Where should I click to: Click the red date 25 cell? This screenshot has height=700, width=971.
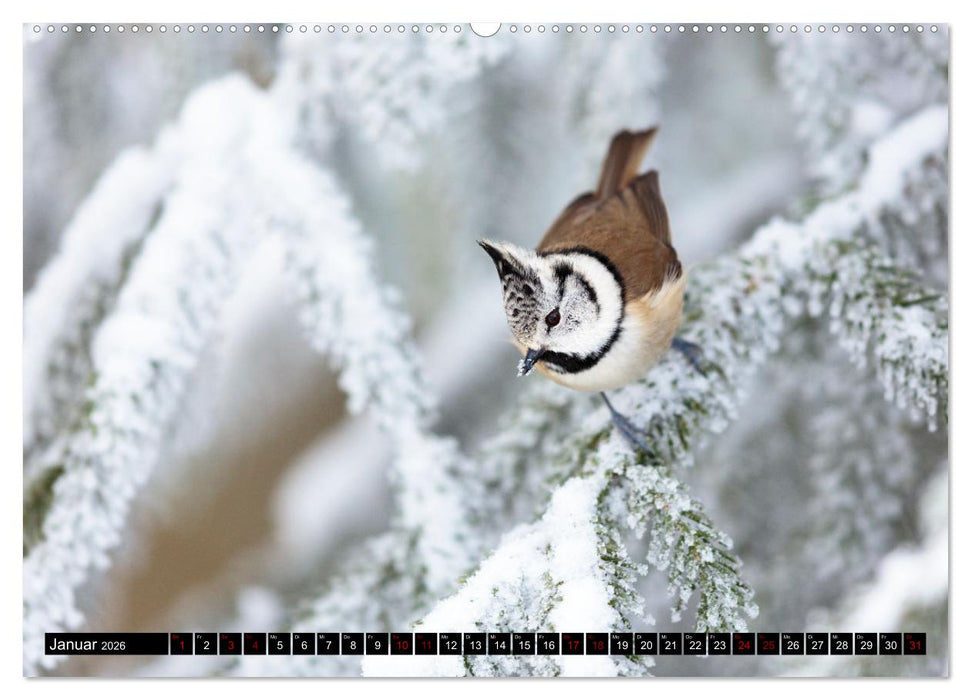[768, 647]
